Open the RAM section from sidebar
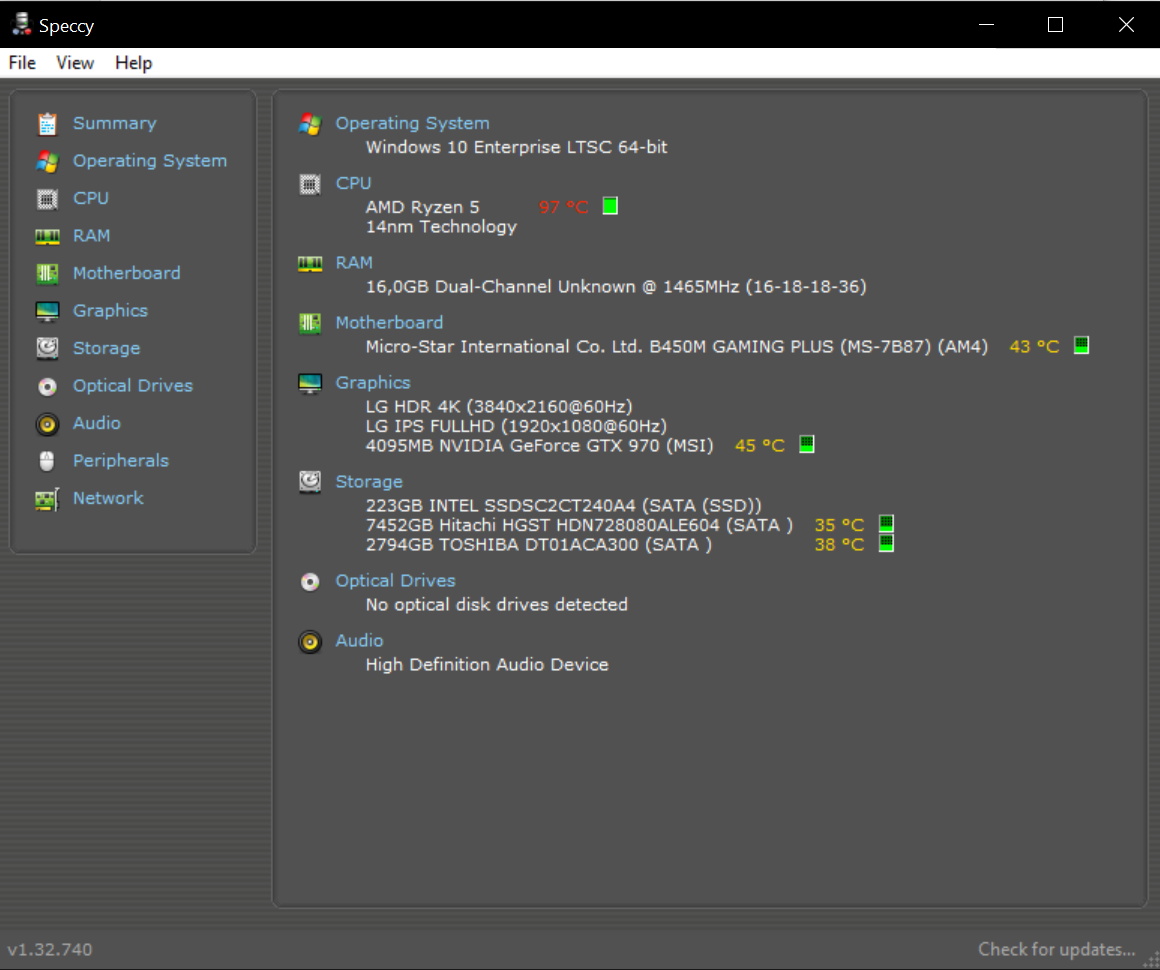 pyautogui.click(x=91, y=236)
